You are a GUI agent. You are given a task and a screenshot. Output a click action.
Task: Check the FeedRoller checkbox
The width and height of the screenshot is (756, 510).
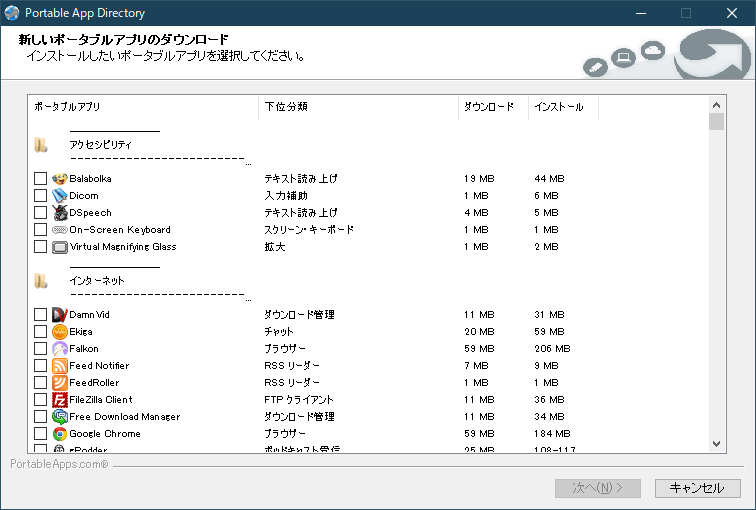pos(40,383)
